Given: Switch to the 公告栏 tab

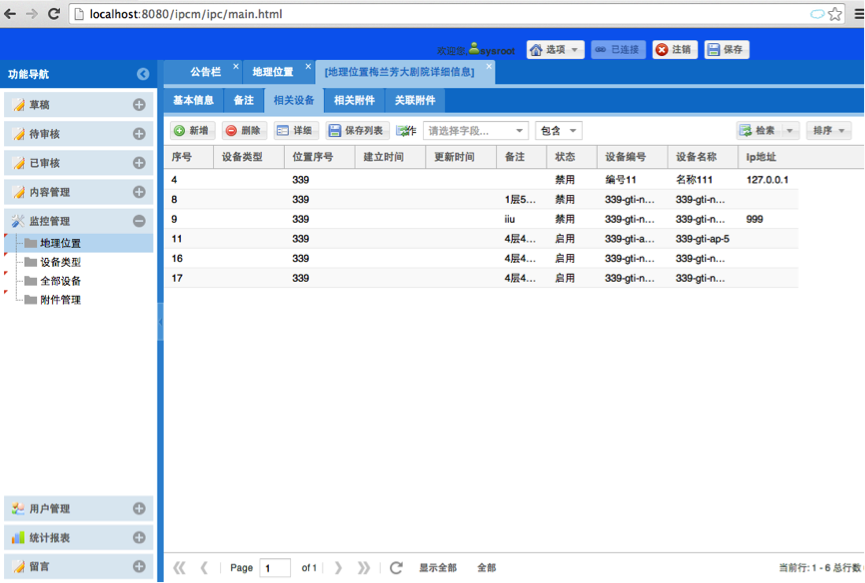Looking at the screenshot, I should point(205,72).
